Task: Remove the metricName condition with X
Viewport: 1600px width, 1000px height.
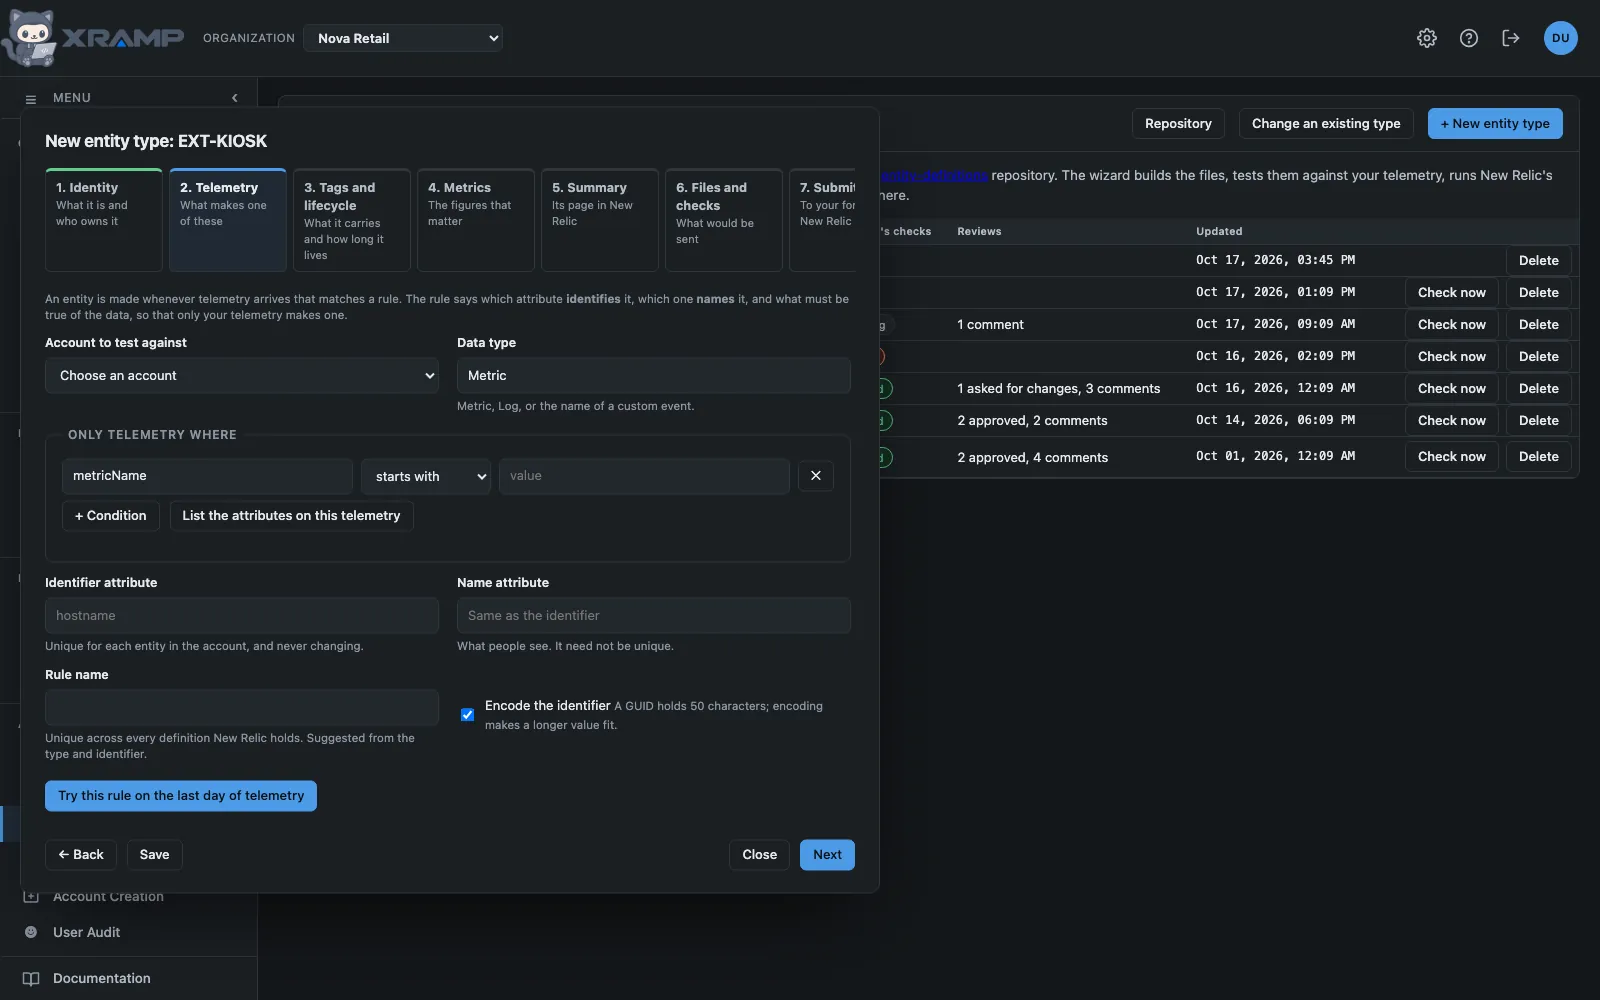Action: tap(816, 476)
